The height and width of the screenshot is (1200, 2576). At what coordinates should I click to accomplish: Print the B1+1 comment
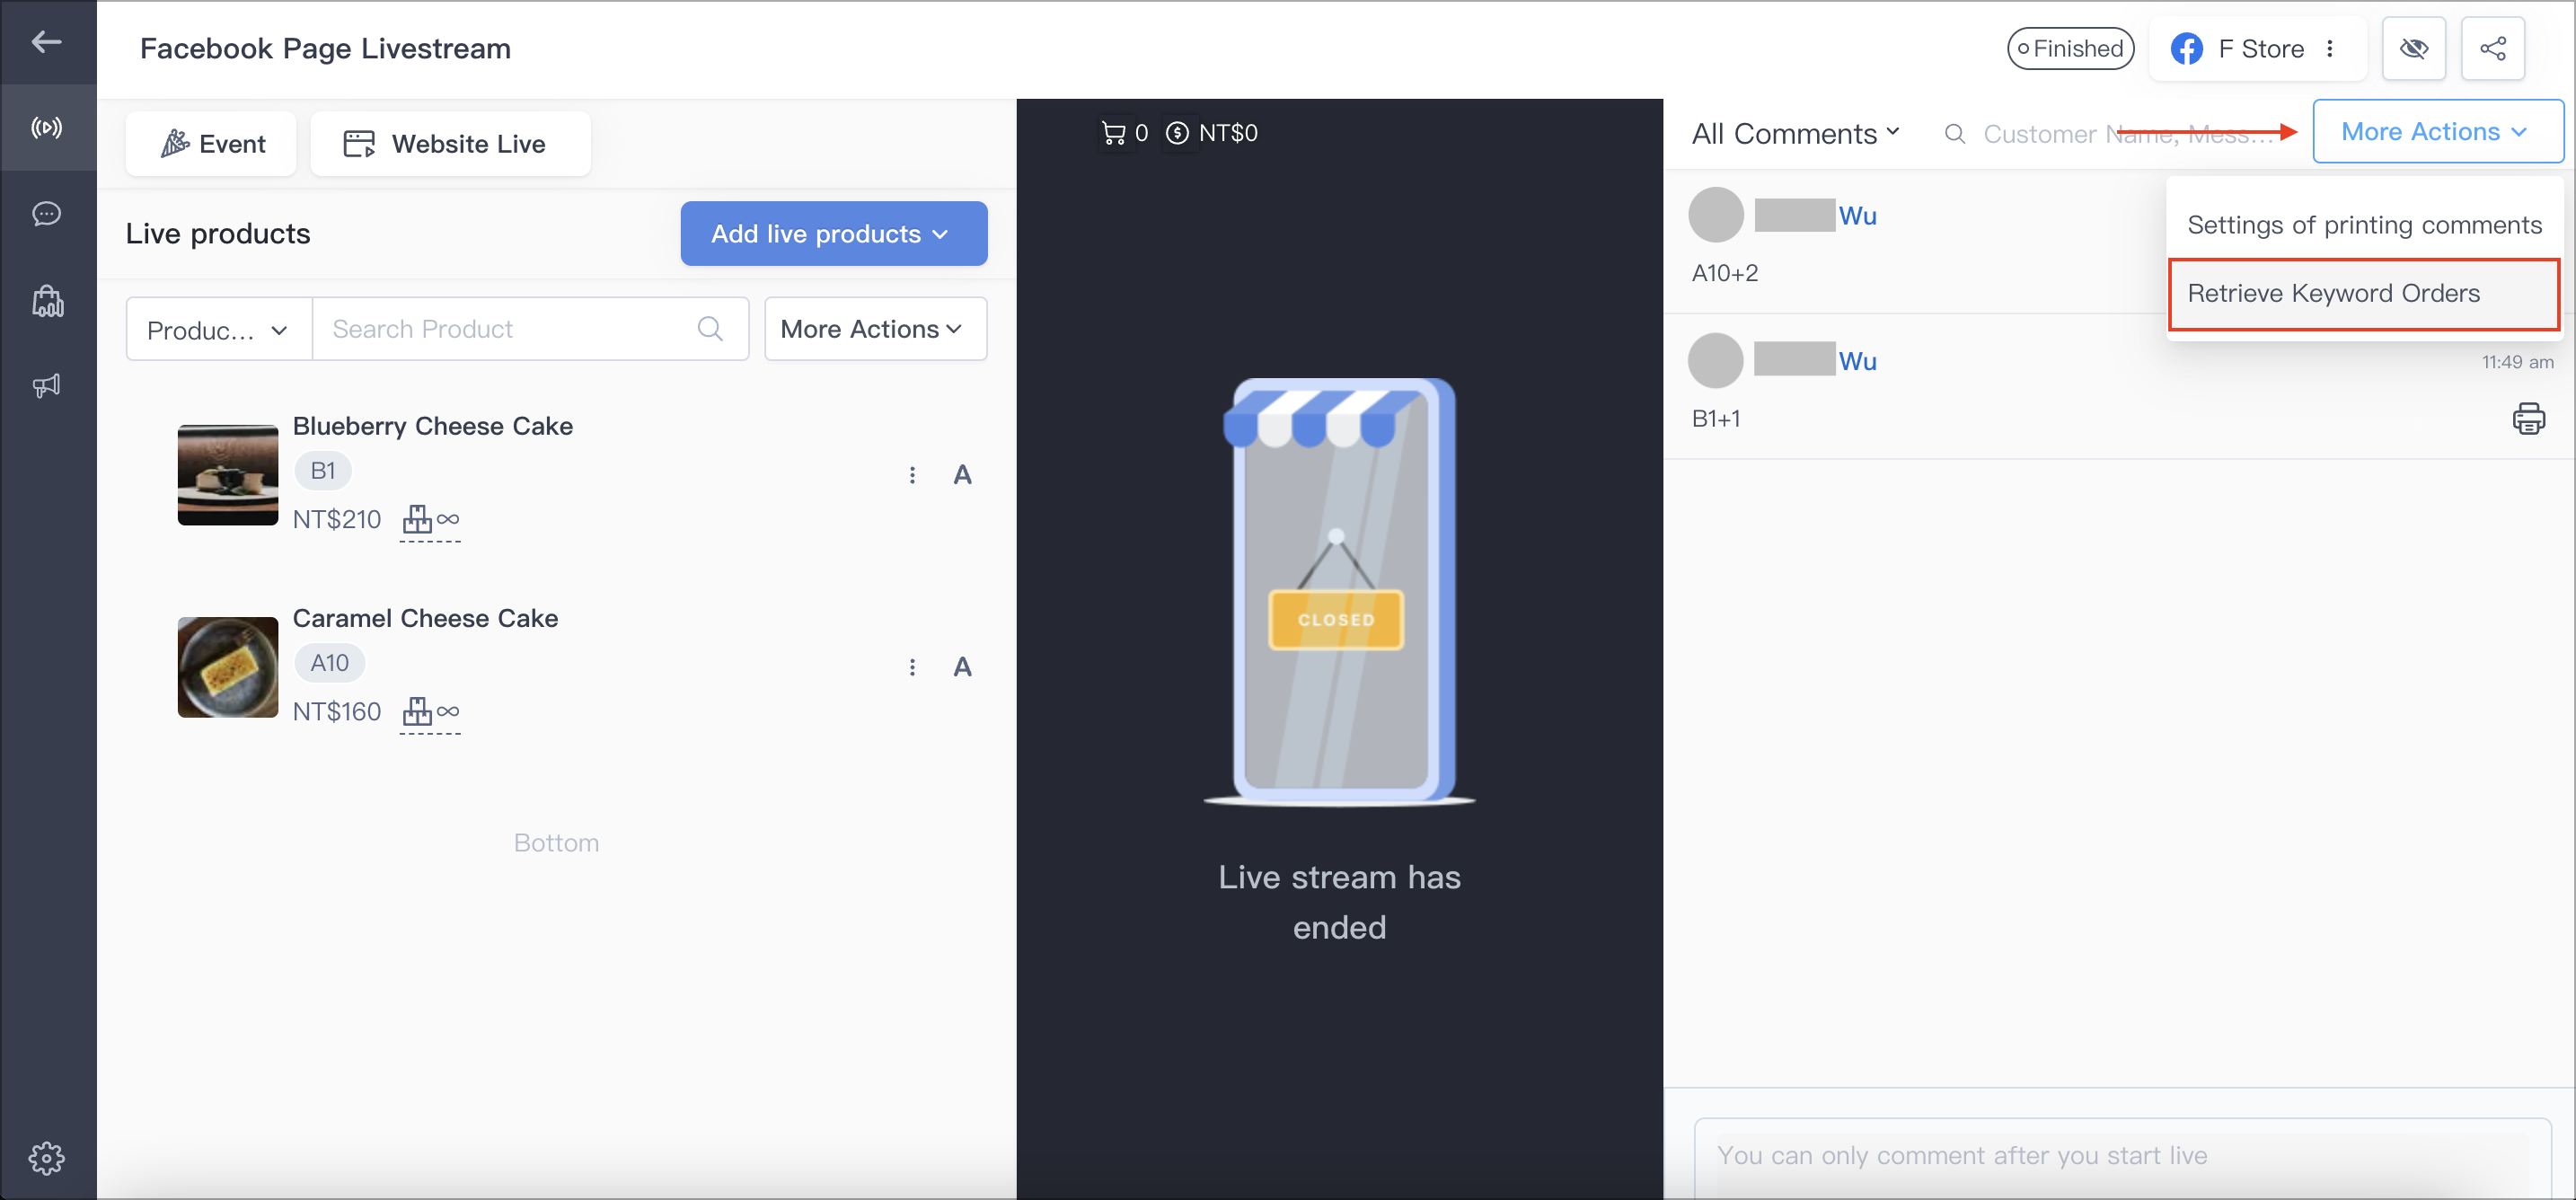pos(2528,418)
